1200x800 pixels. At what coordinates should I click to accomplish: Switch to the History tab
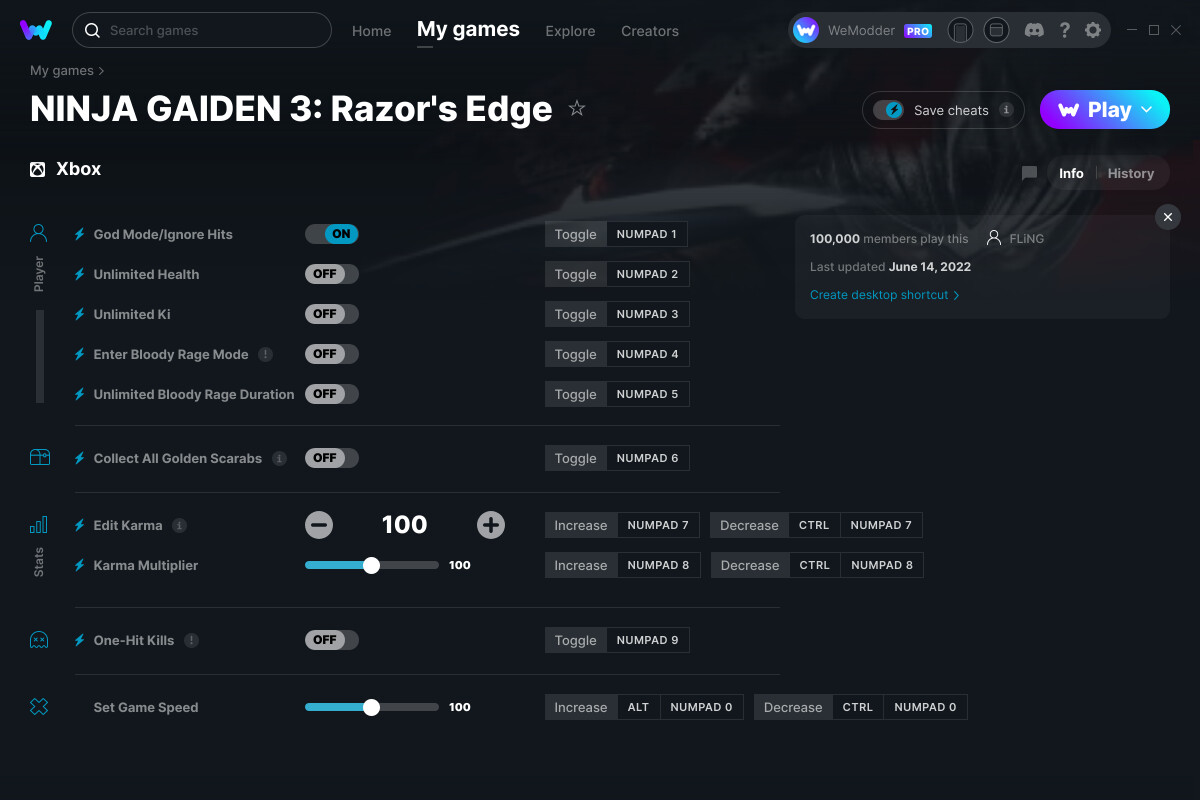click(1131, 173)
